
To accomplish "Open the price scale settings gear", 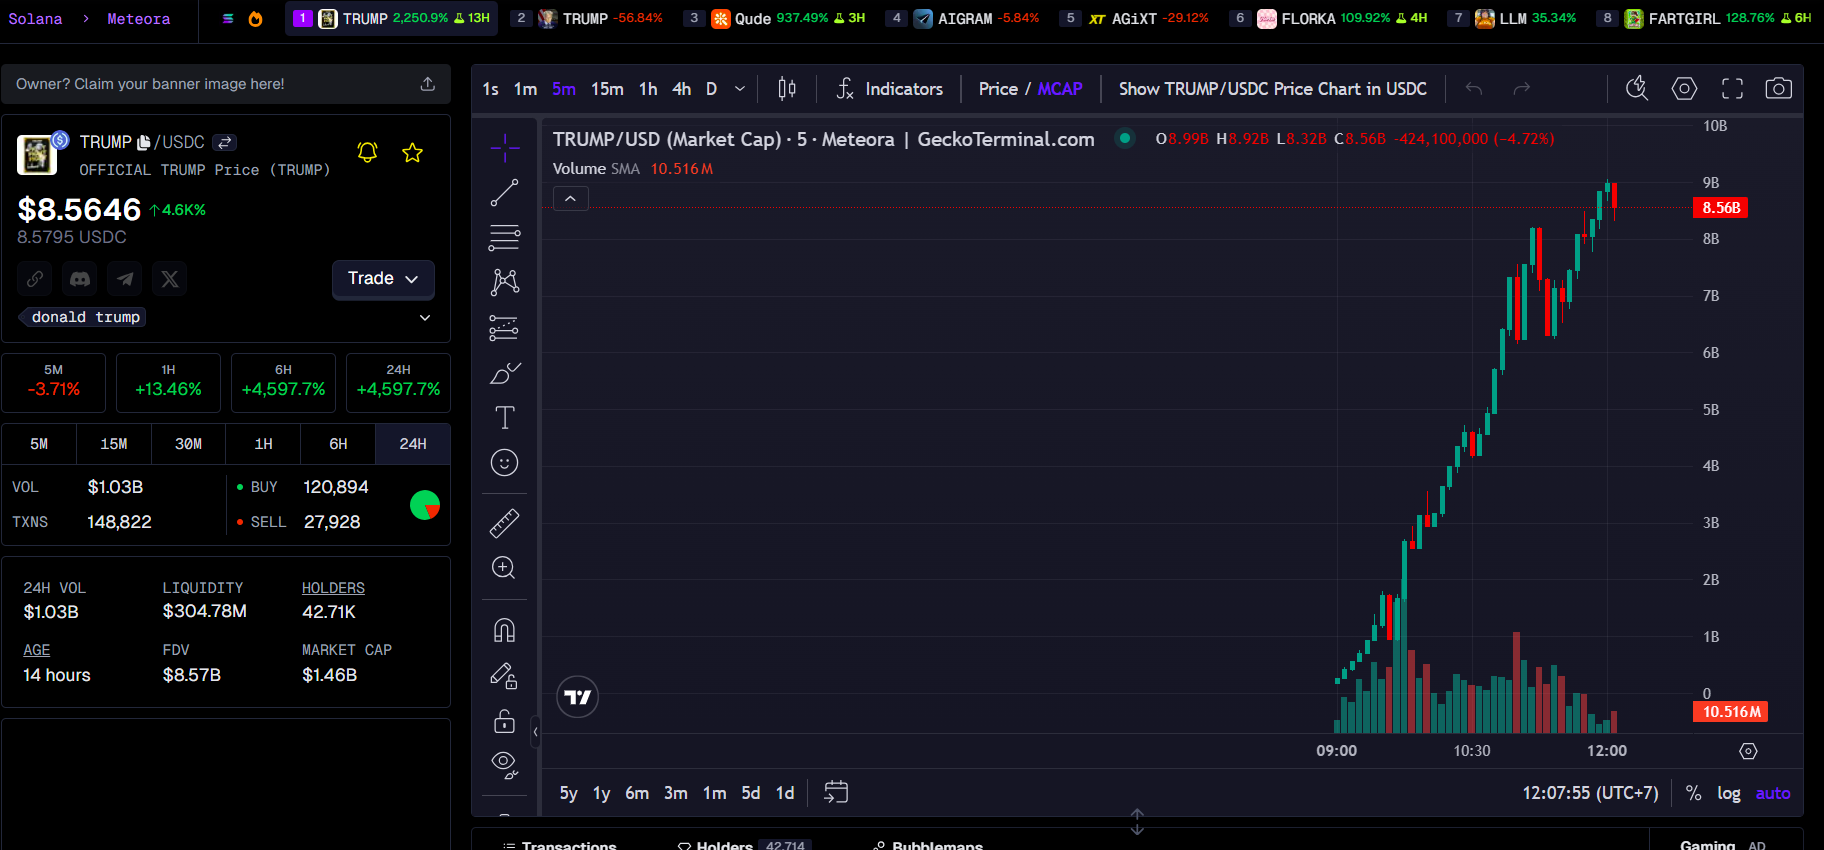I will pyautogui.click(x=1748, y=751).
